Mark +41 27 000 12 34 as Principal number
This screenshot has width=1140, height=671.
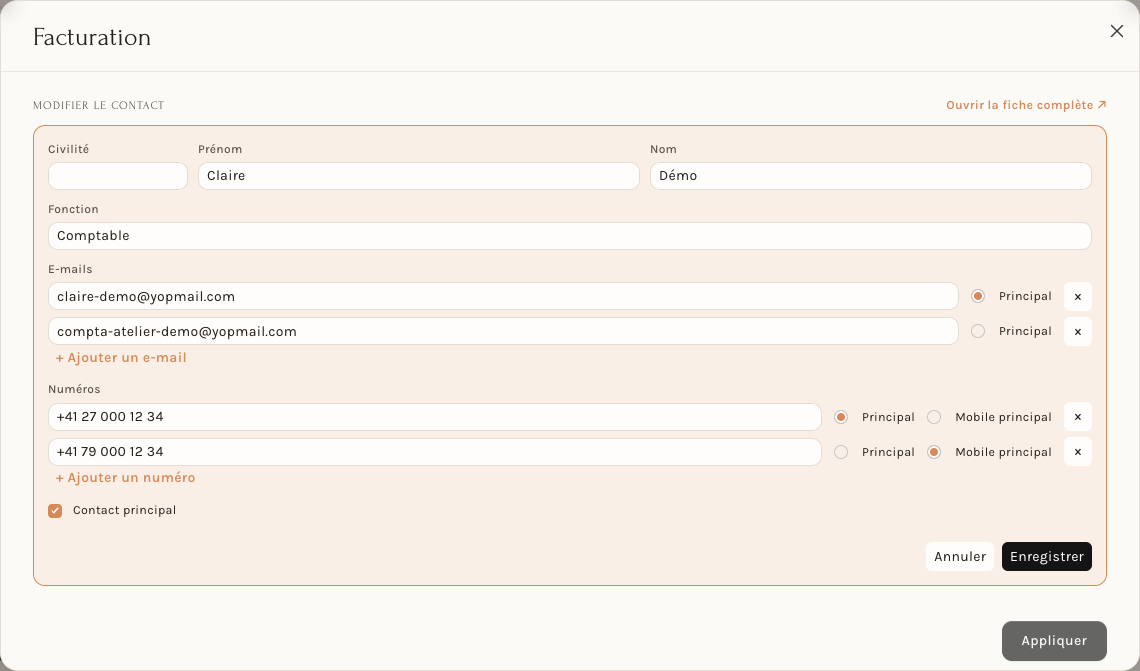[x=841, y=417]
